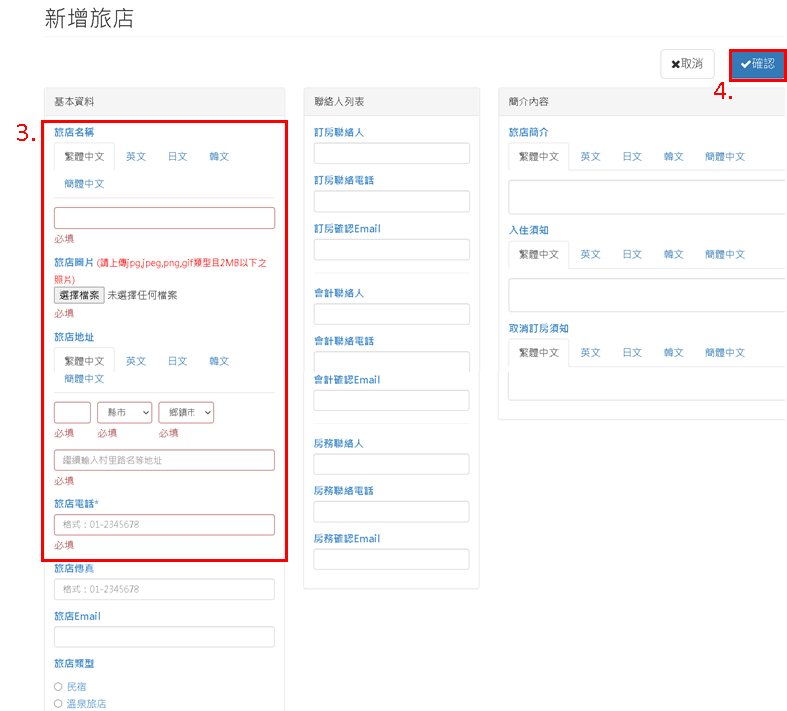Select the 民宿 radio option
Viewport: 787px width, 711px height.
click(x=58, y=687)
